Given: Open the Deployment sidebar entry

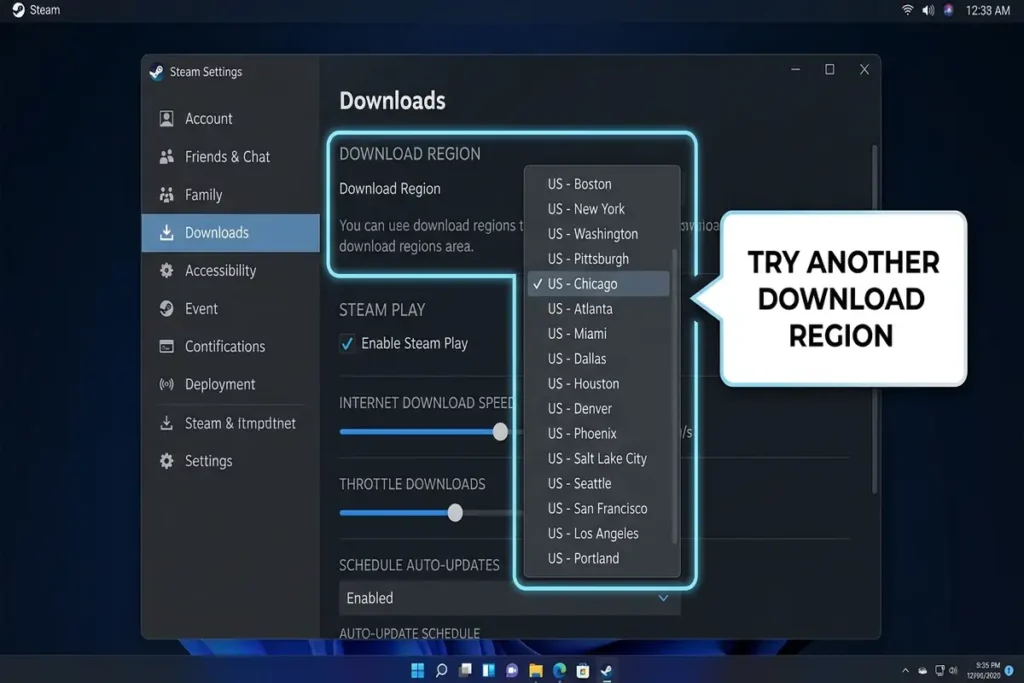Looking at the screenshot, I should (231, 384).
